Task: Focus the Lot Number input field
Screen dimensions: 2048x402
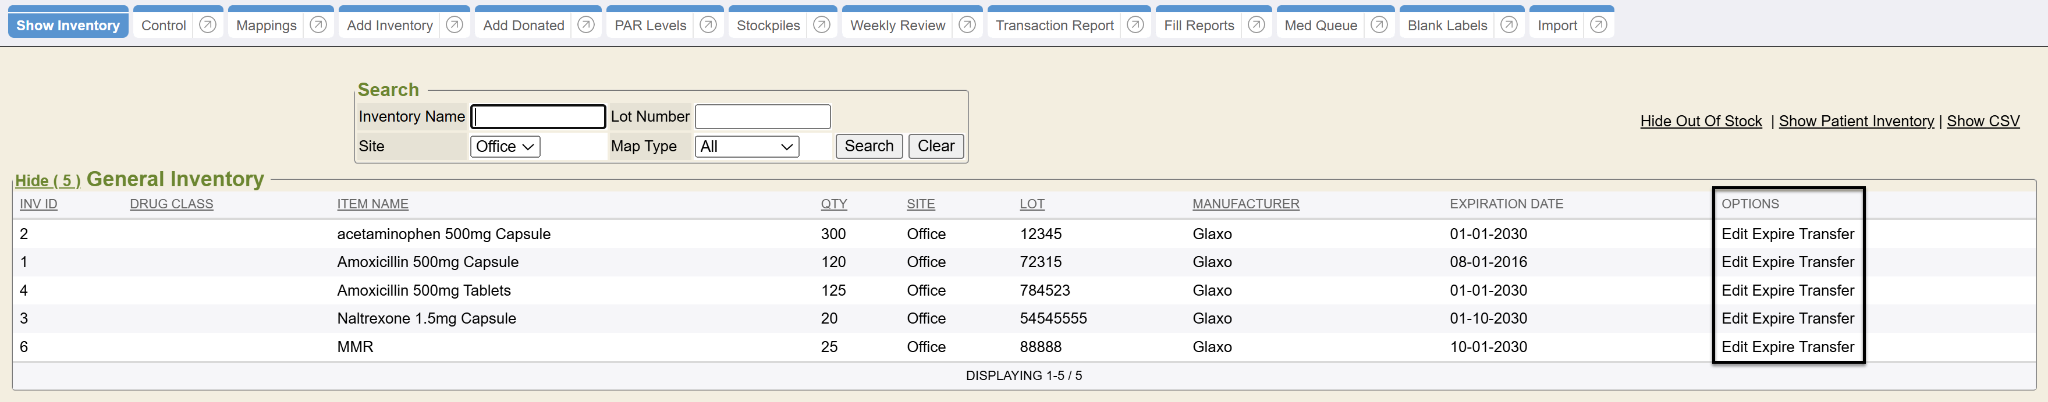Action: pos(762,117)
